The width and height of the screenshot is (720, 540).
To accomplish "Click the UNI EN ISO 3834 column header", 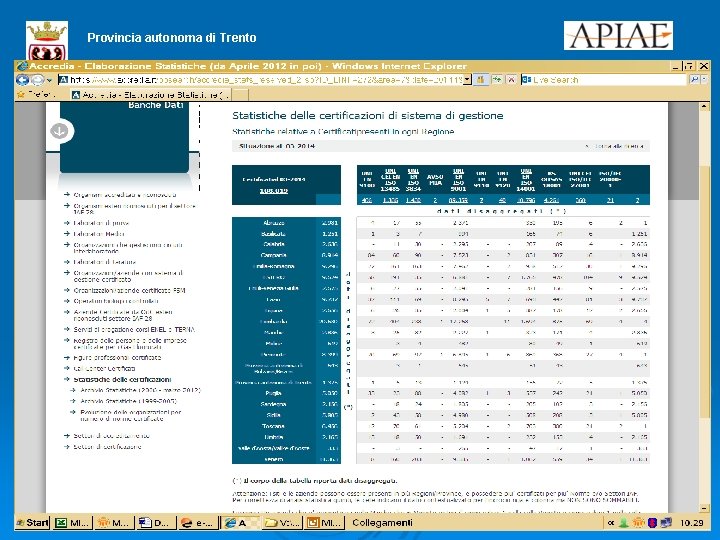I will pyautogui.click(x=413, y=180).
